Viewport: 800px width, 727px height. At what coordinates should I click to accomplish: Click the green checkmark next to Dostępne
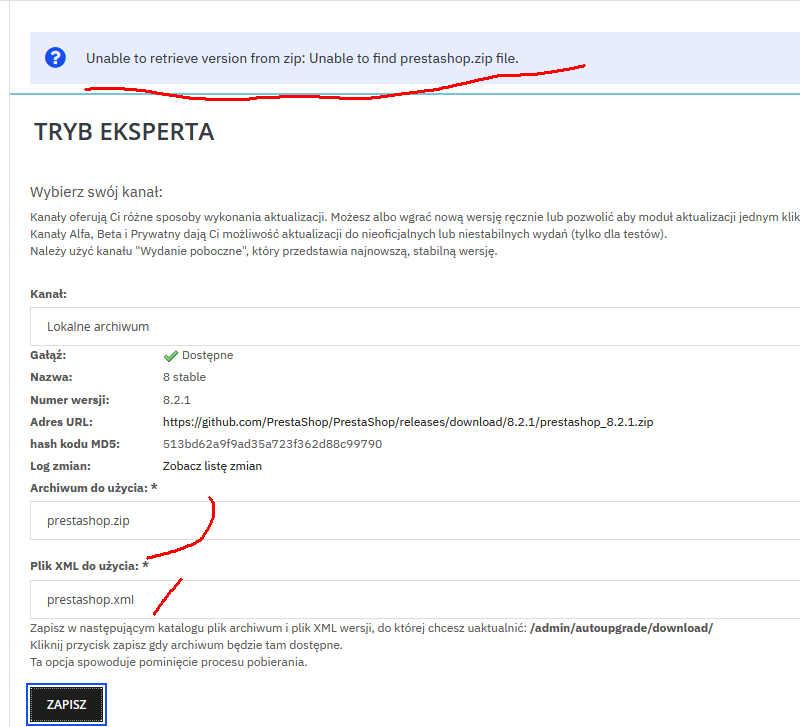pyautogui.click(x=170, y=356)
